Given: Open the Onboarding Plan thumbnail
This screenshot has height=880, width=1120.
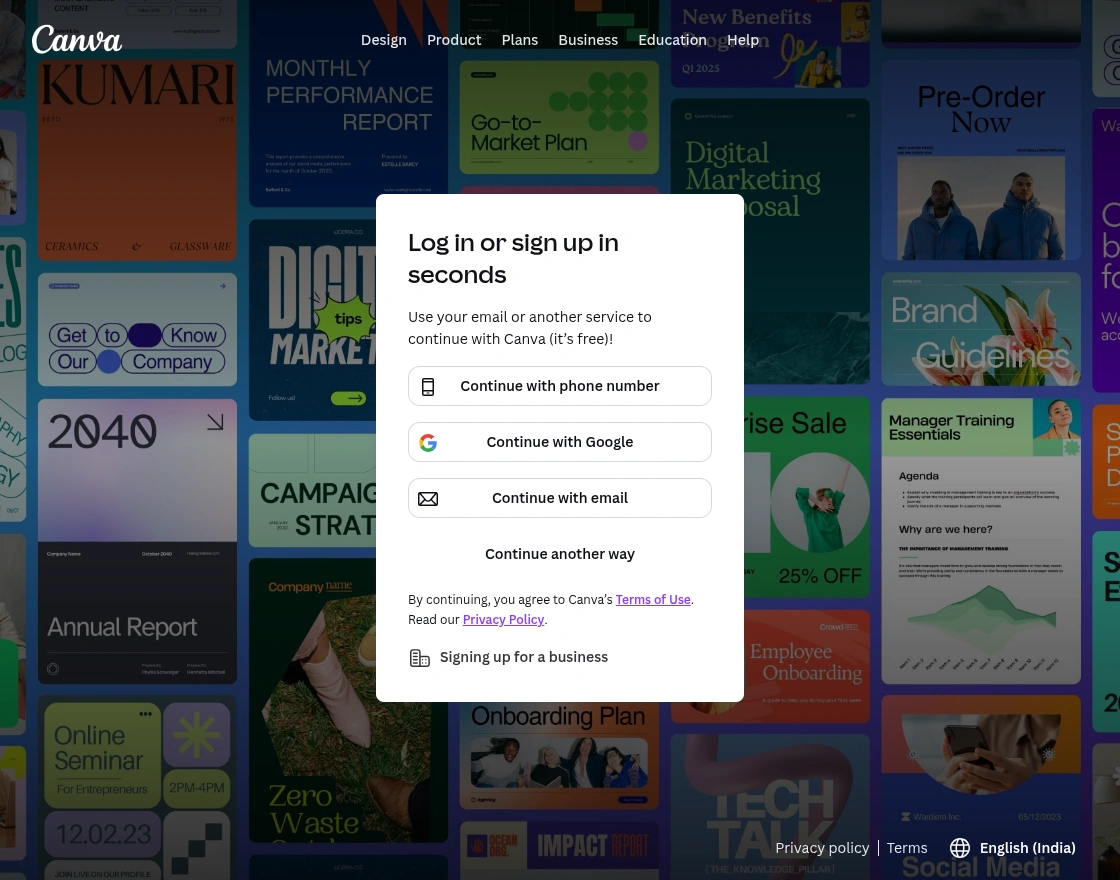Looking at the screenshot, I should coord(559,756).
